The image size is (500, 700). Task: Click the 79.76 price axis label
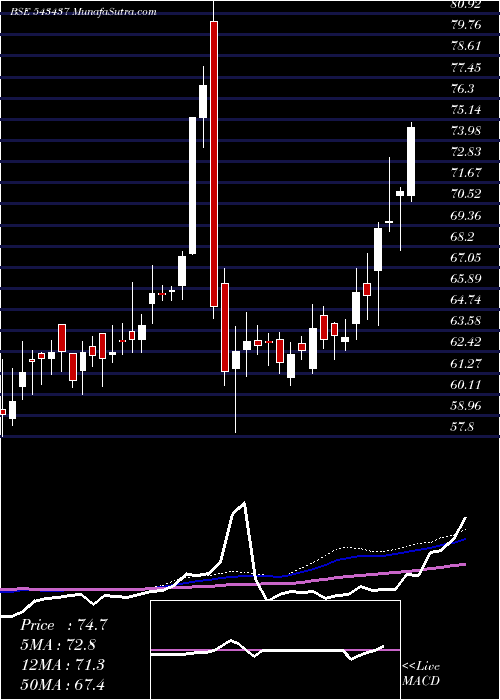coord(468,25)
